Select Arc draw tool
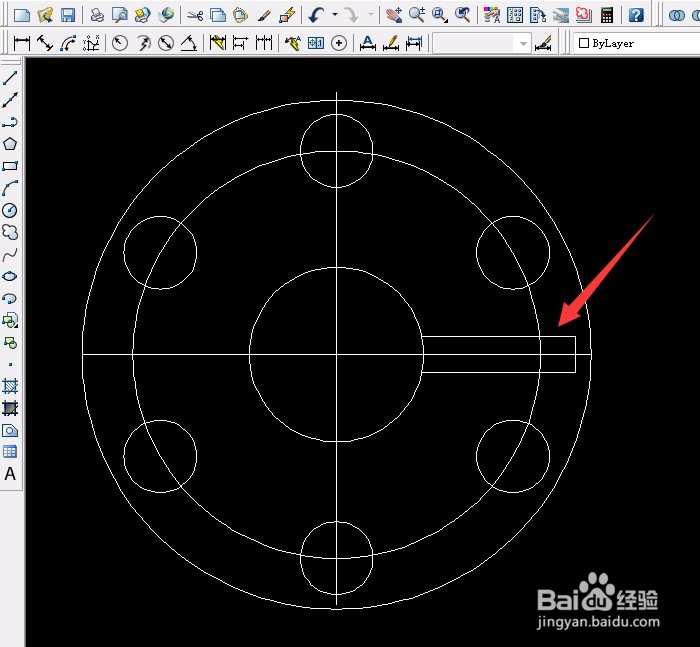 [10, 188]
